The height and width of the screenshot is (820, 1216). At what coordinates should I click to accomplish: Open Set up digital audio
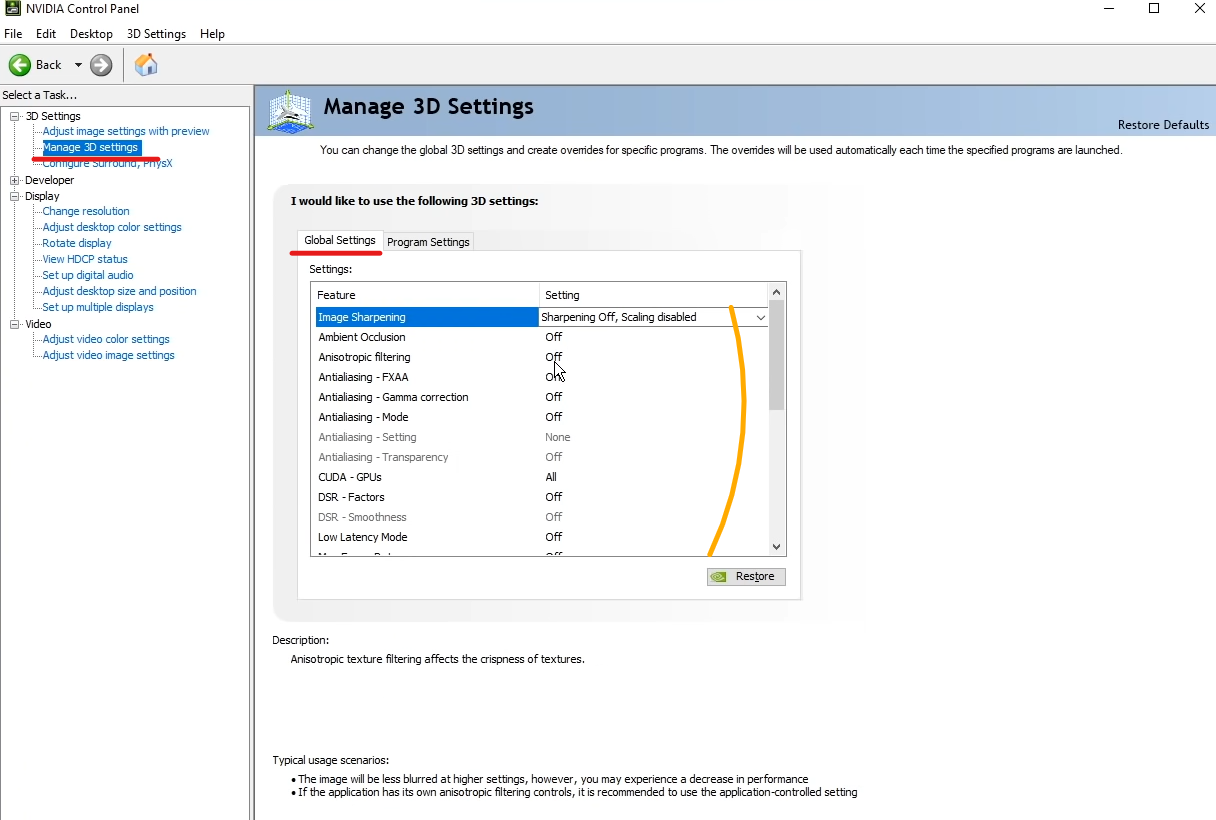(88, 275)
